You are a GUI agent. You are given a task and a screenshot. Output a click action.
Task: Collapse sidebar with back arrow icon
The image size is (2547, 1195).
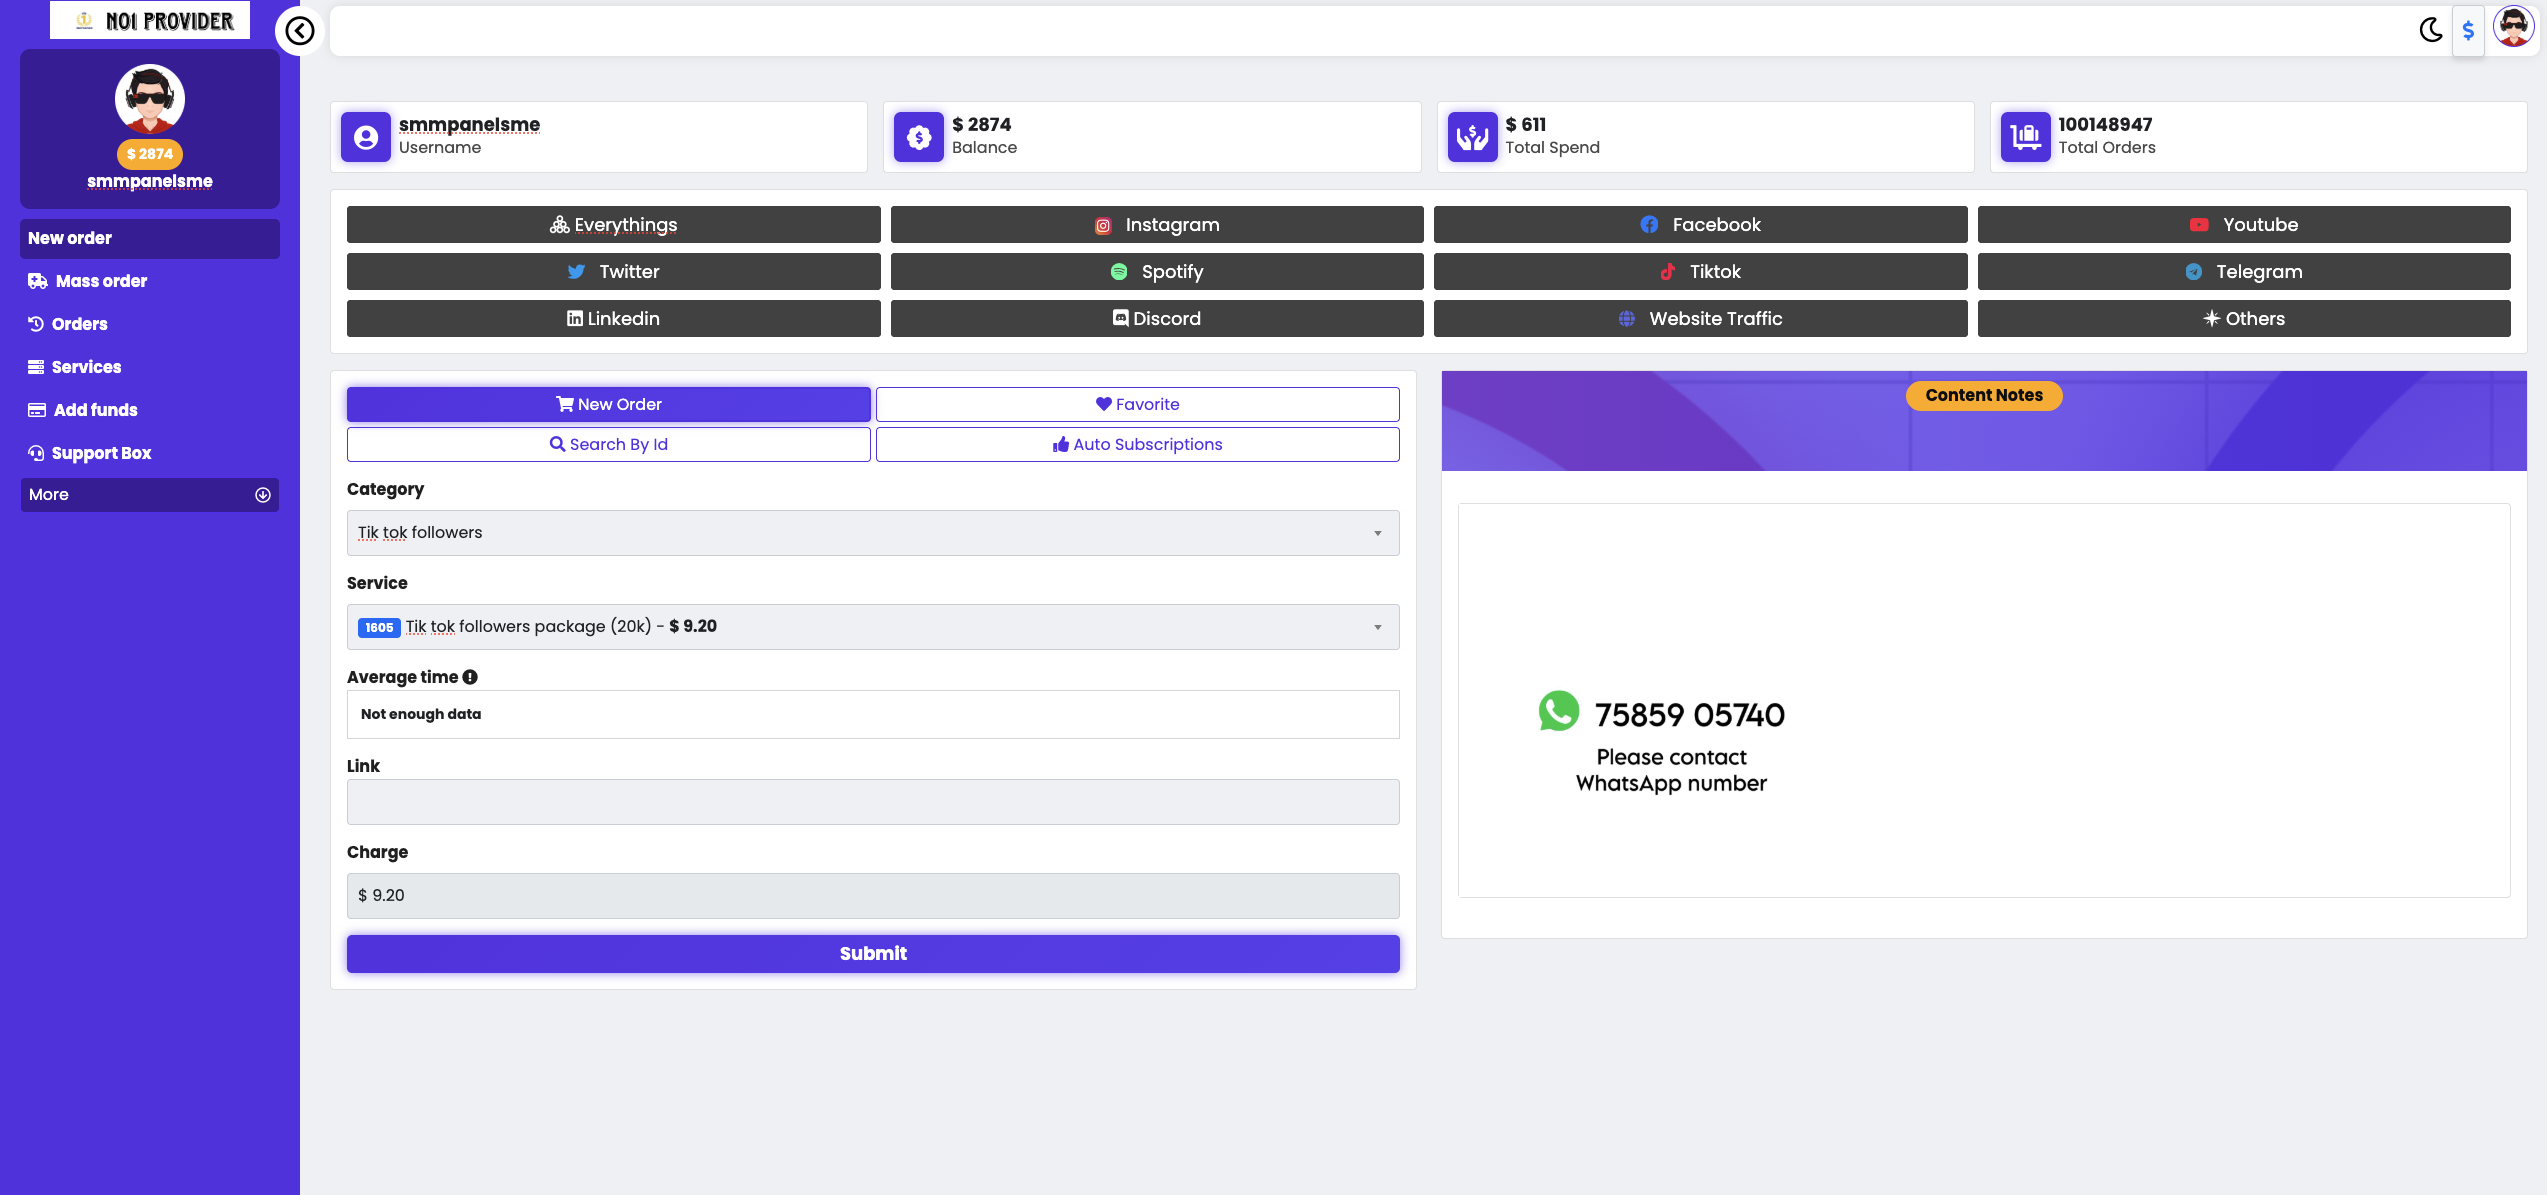click(x=299, y=31)
